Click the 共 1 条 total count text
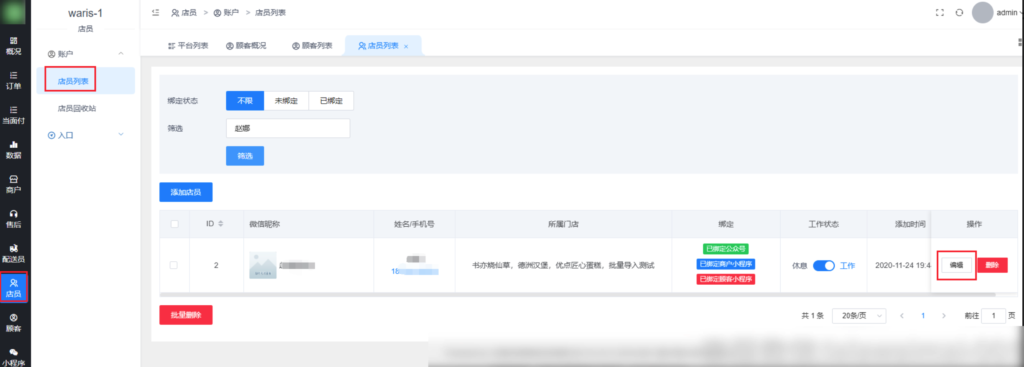The height and width of the screenshot is (367, 1024). 812,315
